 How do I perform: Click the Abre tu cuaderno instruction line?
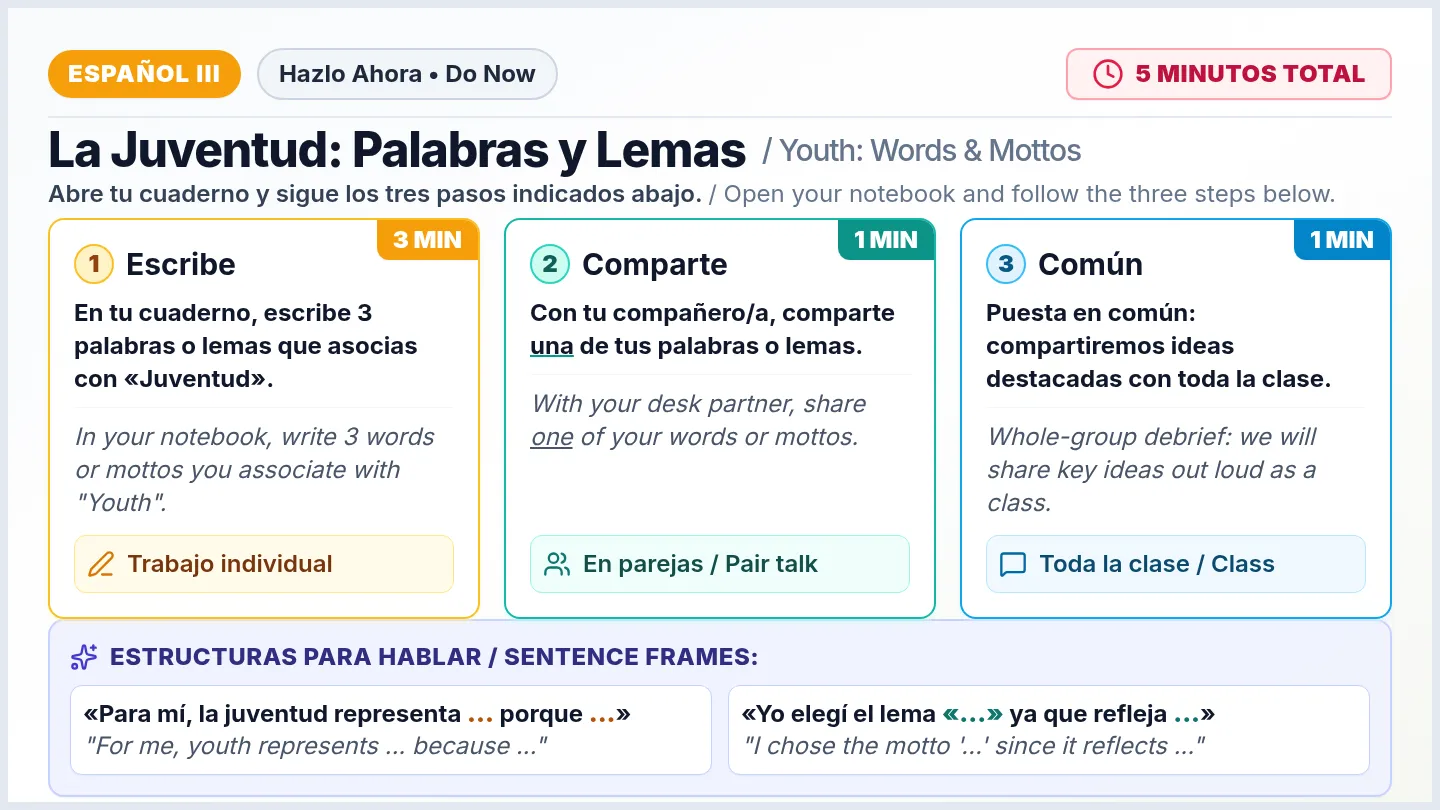(691, 194)
